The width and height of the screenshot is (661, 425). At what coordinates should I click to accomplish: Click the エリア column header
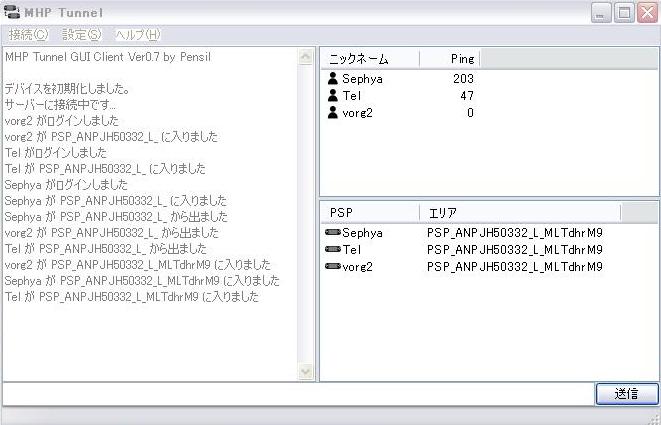point(520,213)
